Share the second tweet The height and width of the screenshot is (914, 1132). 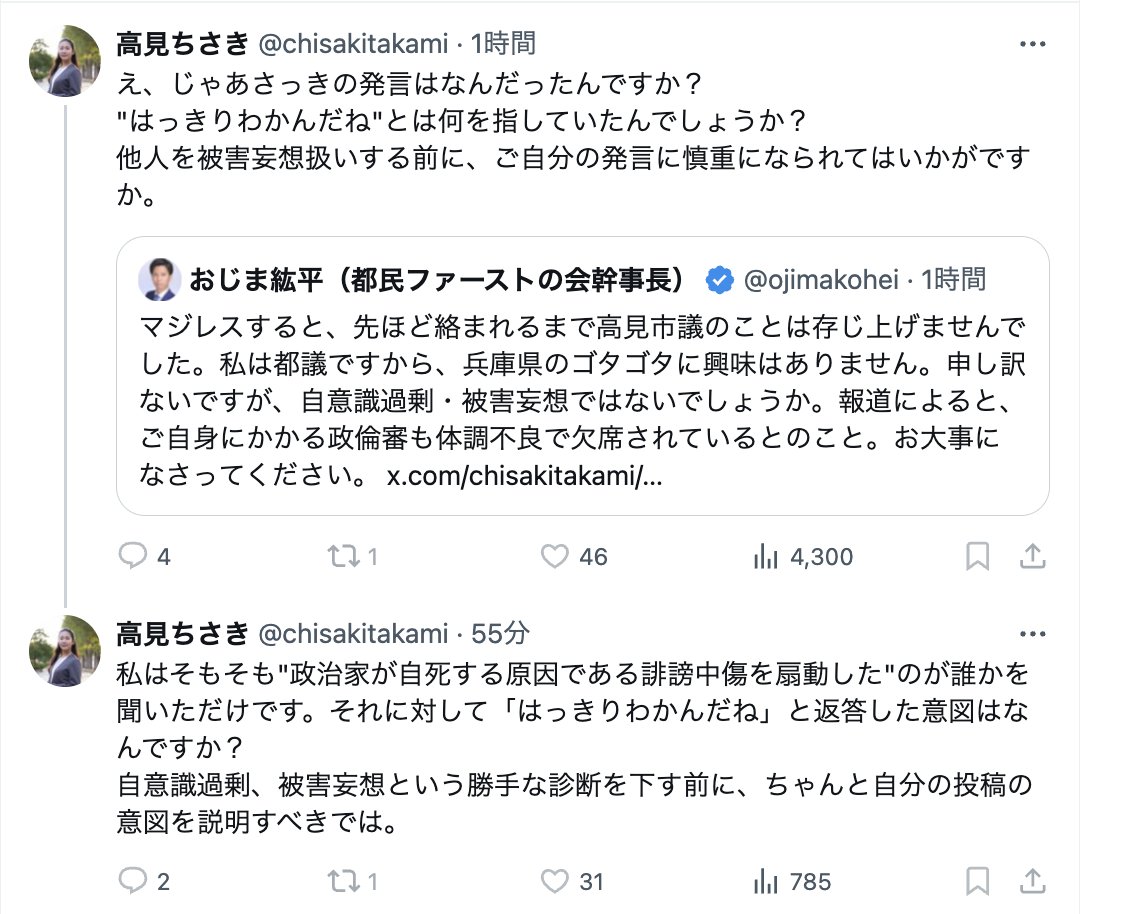(x=1033, y=881)
